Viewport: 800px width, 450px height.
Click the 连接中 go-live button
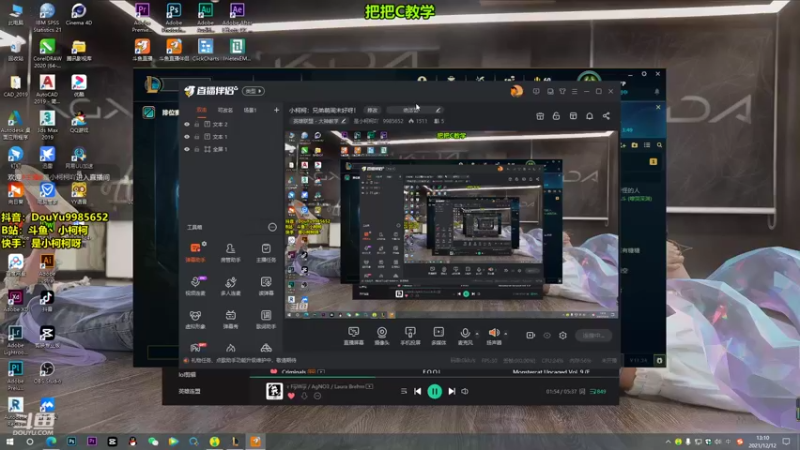[x=593, y=335]
